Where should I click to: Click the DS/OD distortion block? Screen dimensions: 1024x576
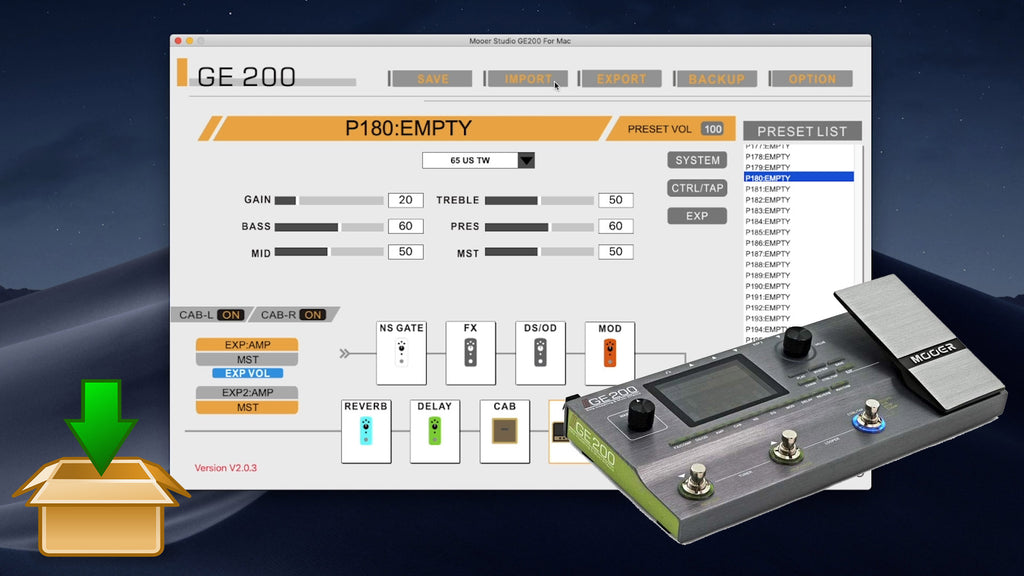(539, 353)
